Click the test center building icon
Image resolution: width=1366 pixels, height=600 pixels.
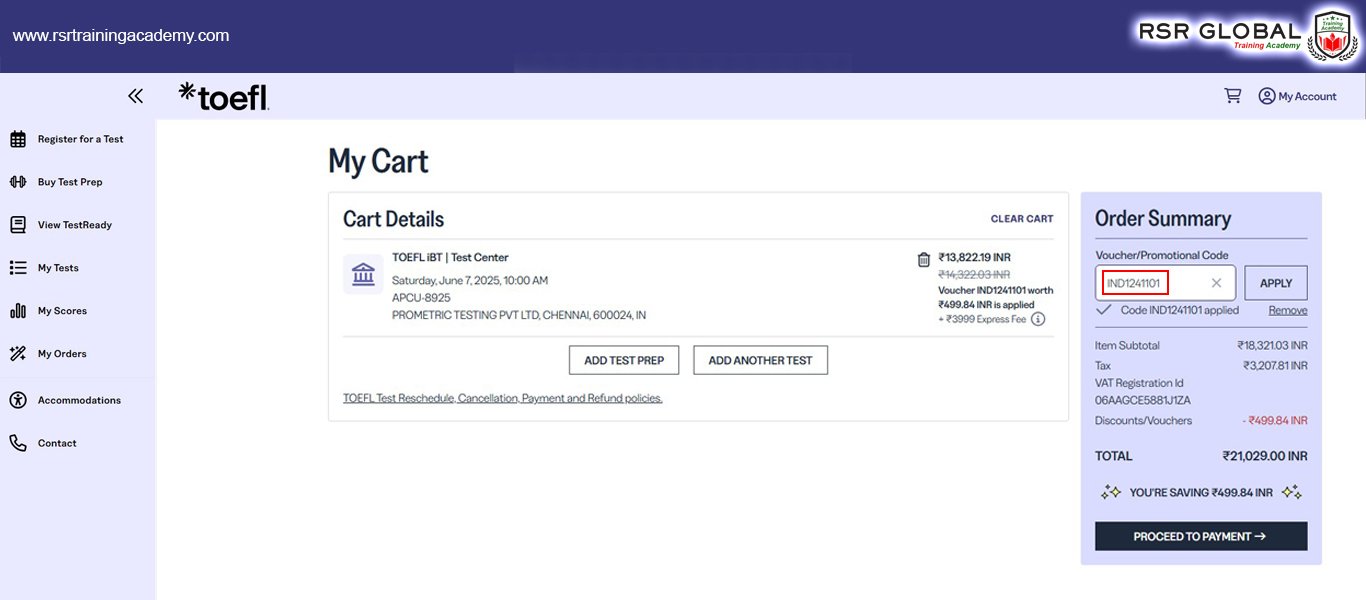[363, 274]
